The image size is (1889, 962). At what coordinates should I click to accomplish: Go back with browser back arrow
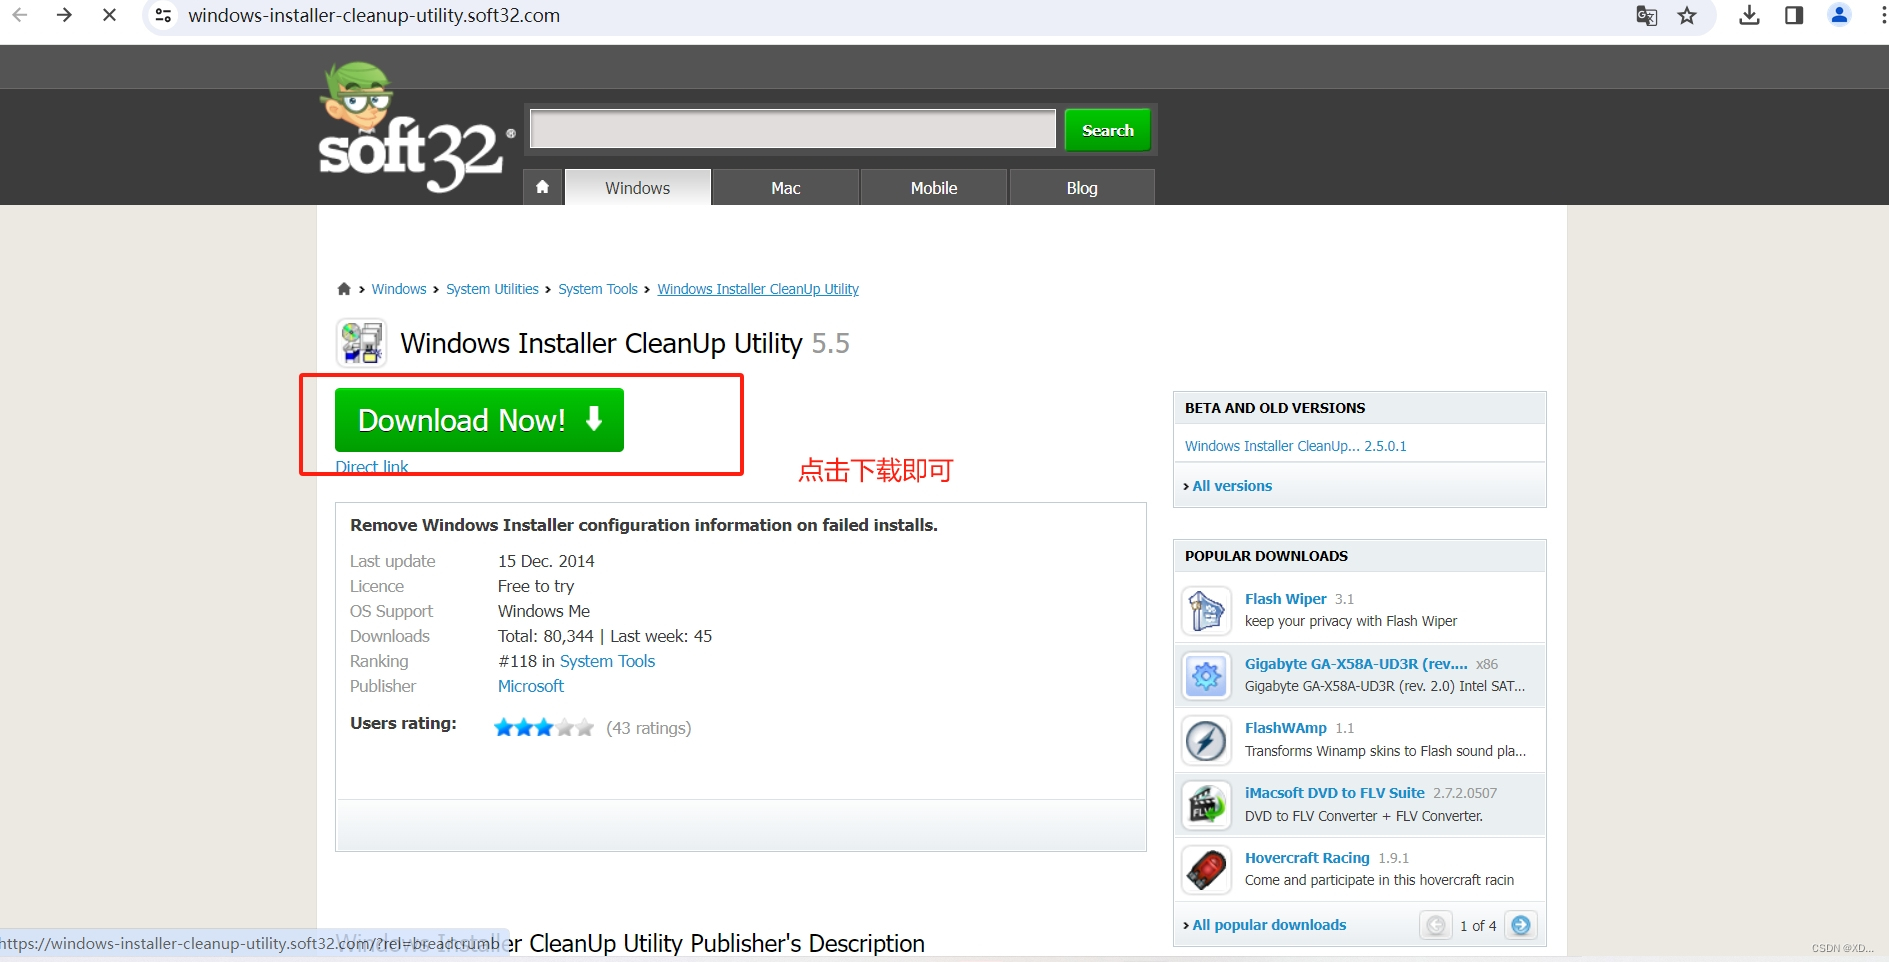point(20,15)
